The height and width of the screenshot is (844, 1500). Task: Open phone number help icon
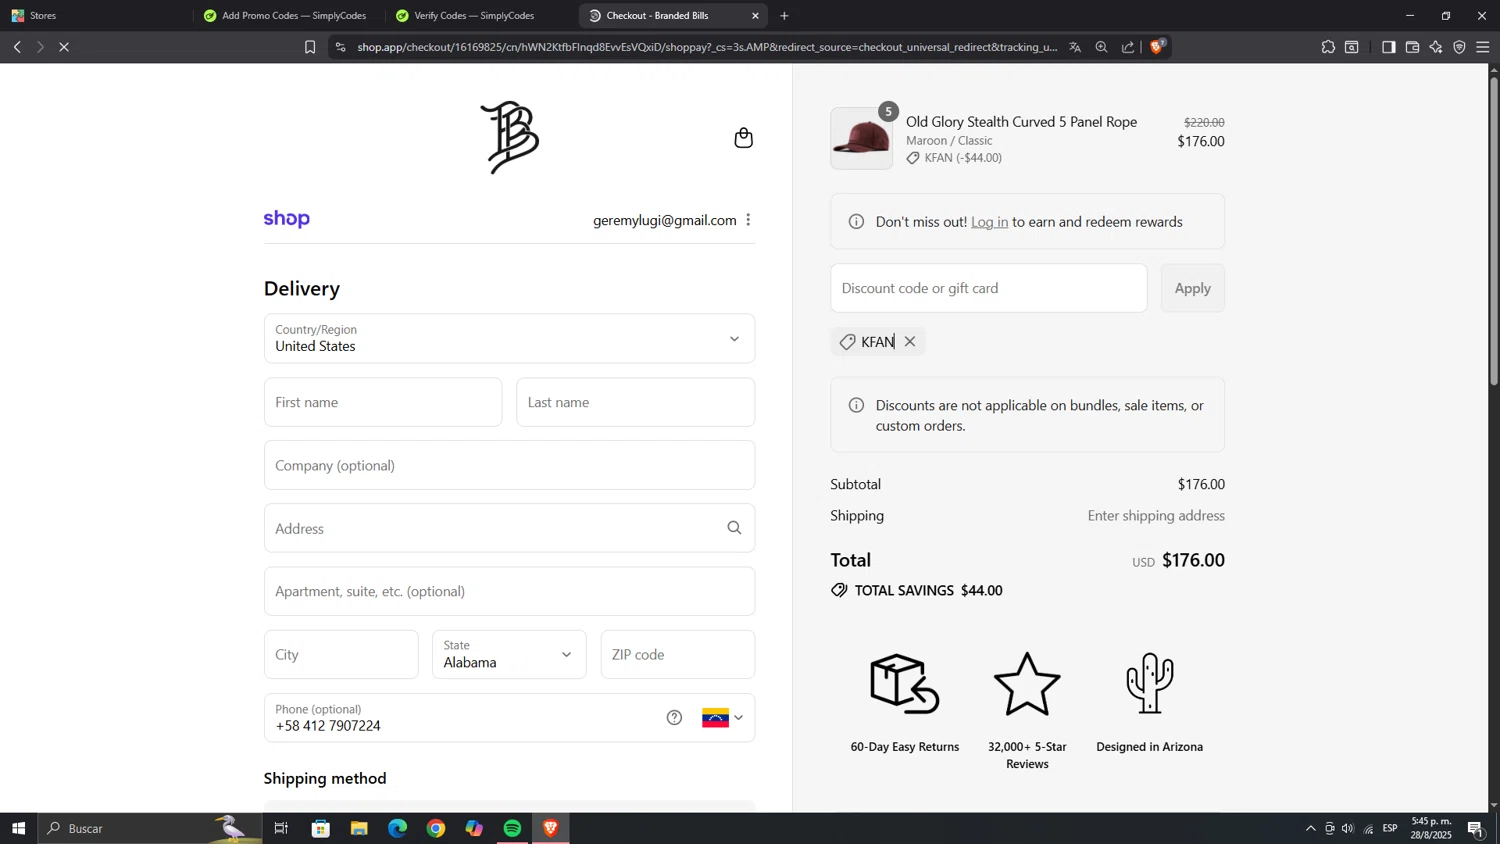(x=674, y=718)
